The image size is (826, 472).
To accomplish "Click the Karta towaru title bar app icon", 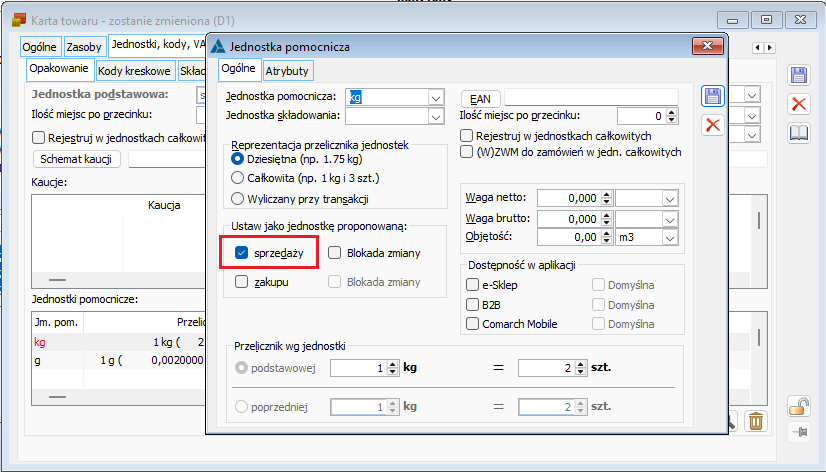I will [19, 21].
